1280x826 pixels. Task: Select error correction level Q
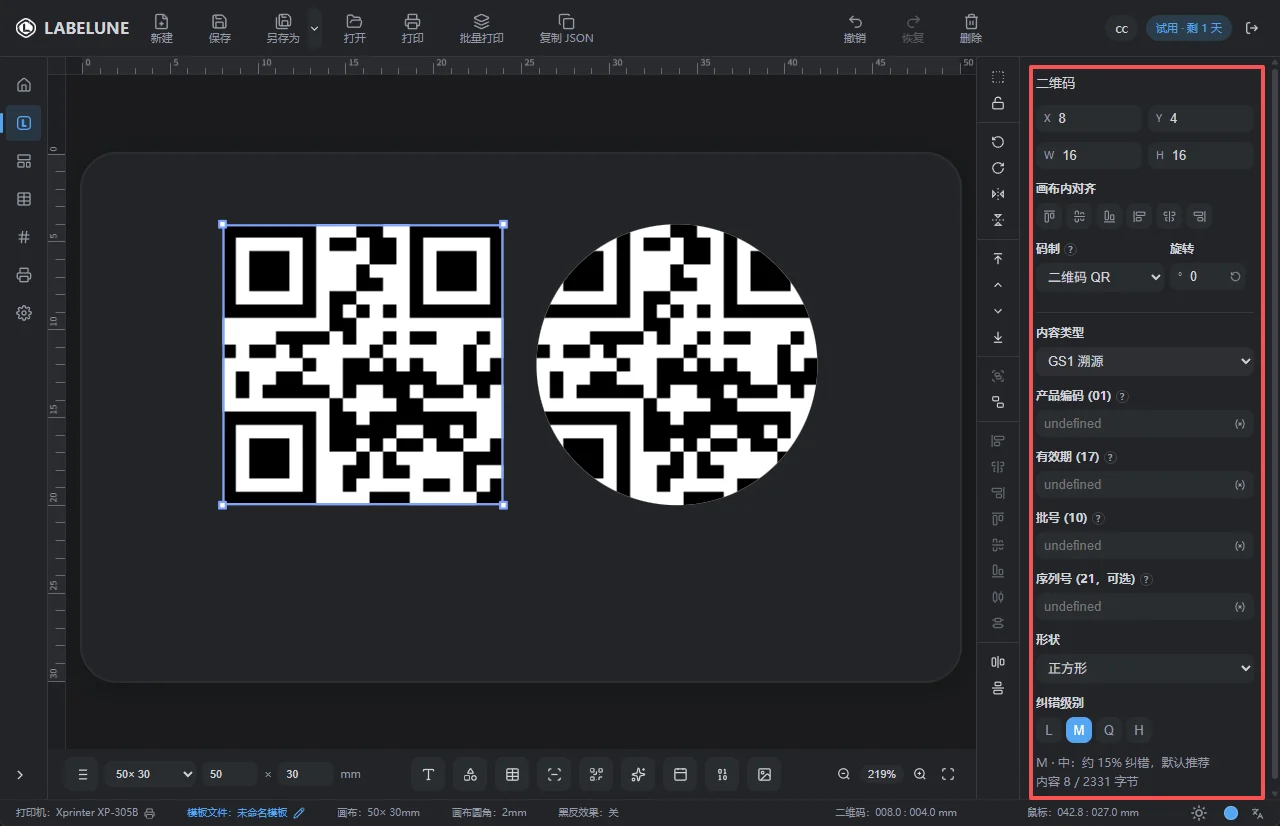(1108, 730)
